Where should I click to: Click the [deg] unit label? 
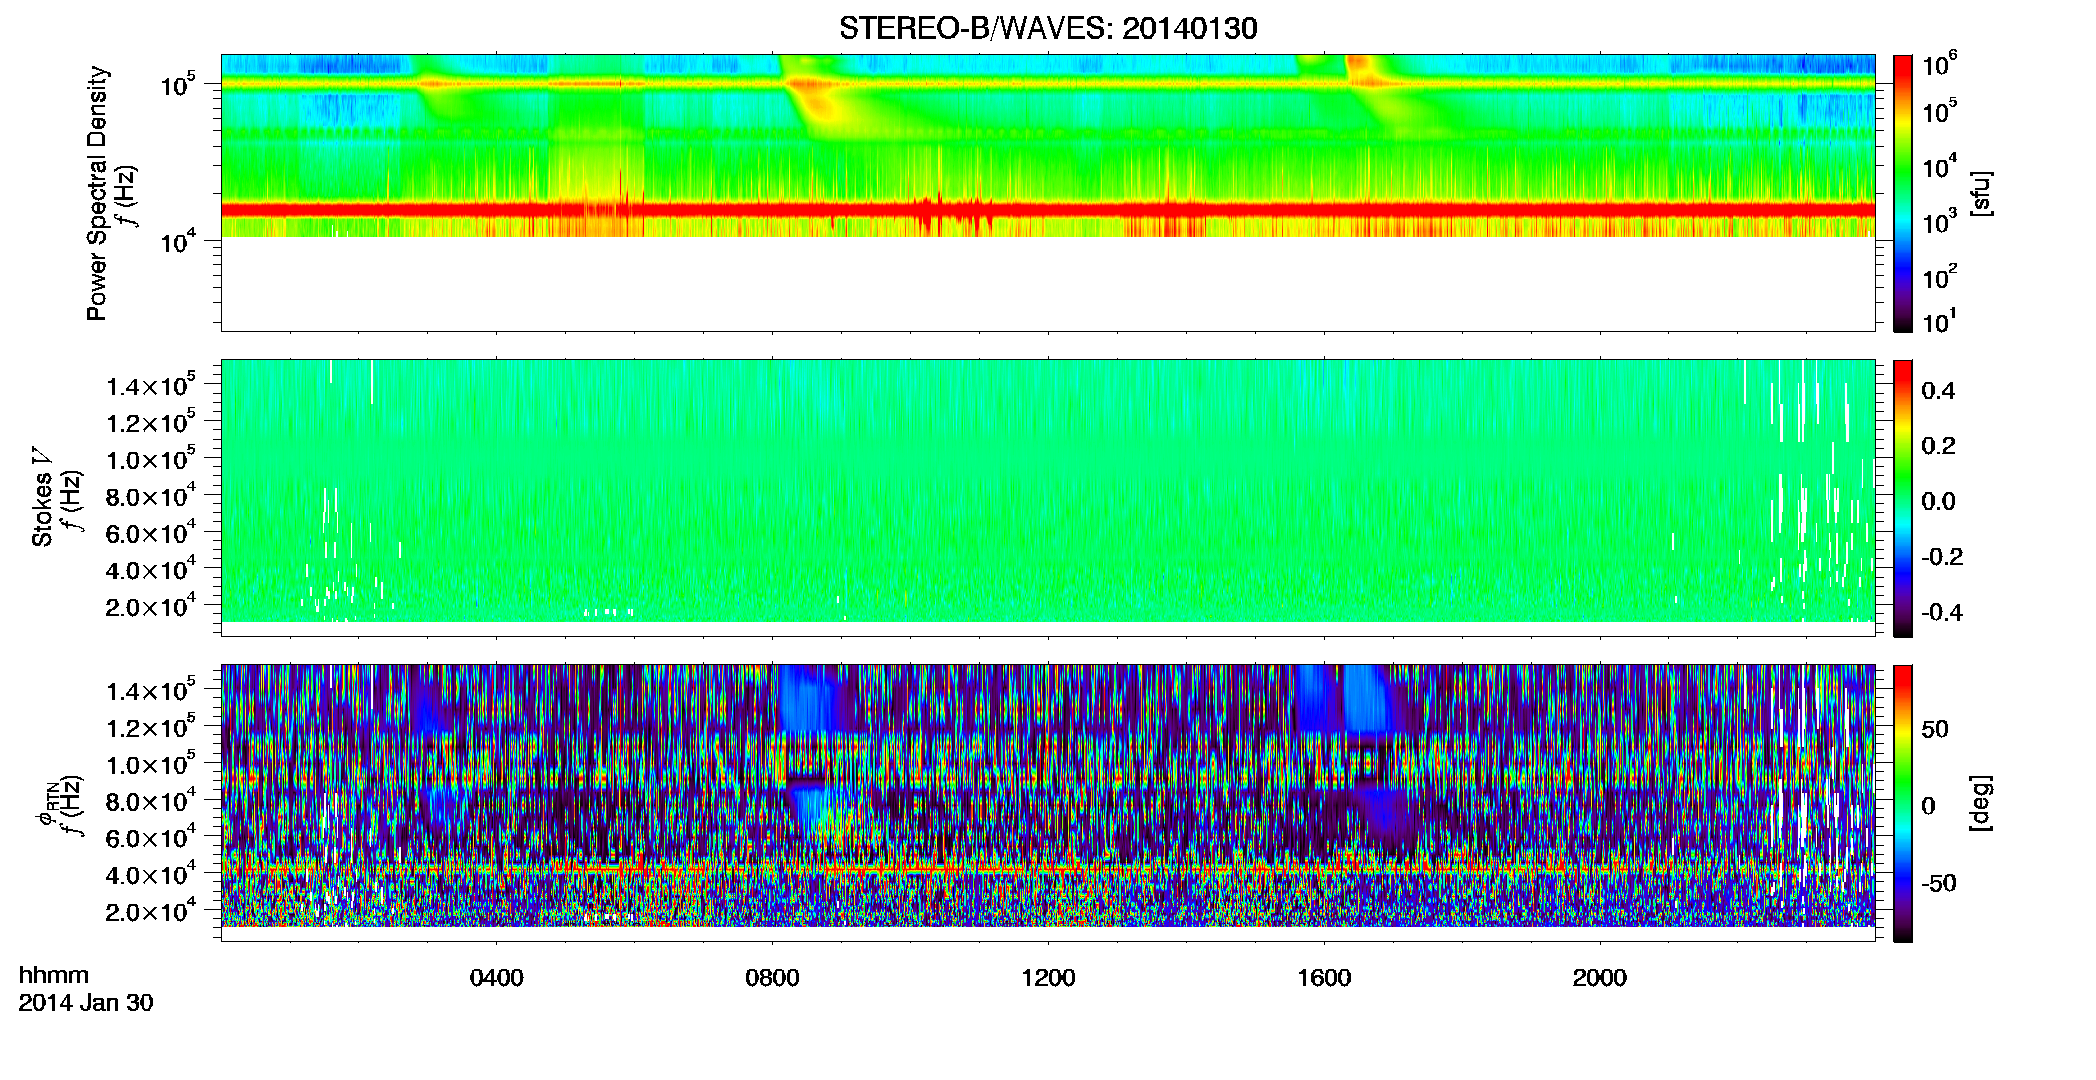(1980, 803)
